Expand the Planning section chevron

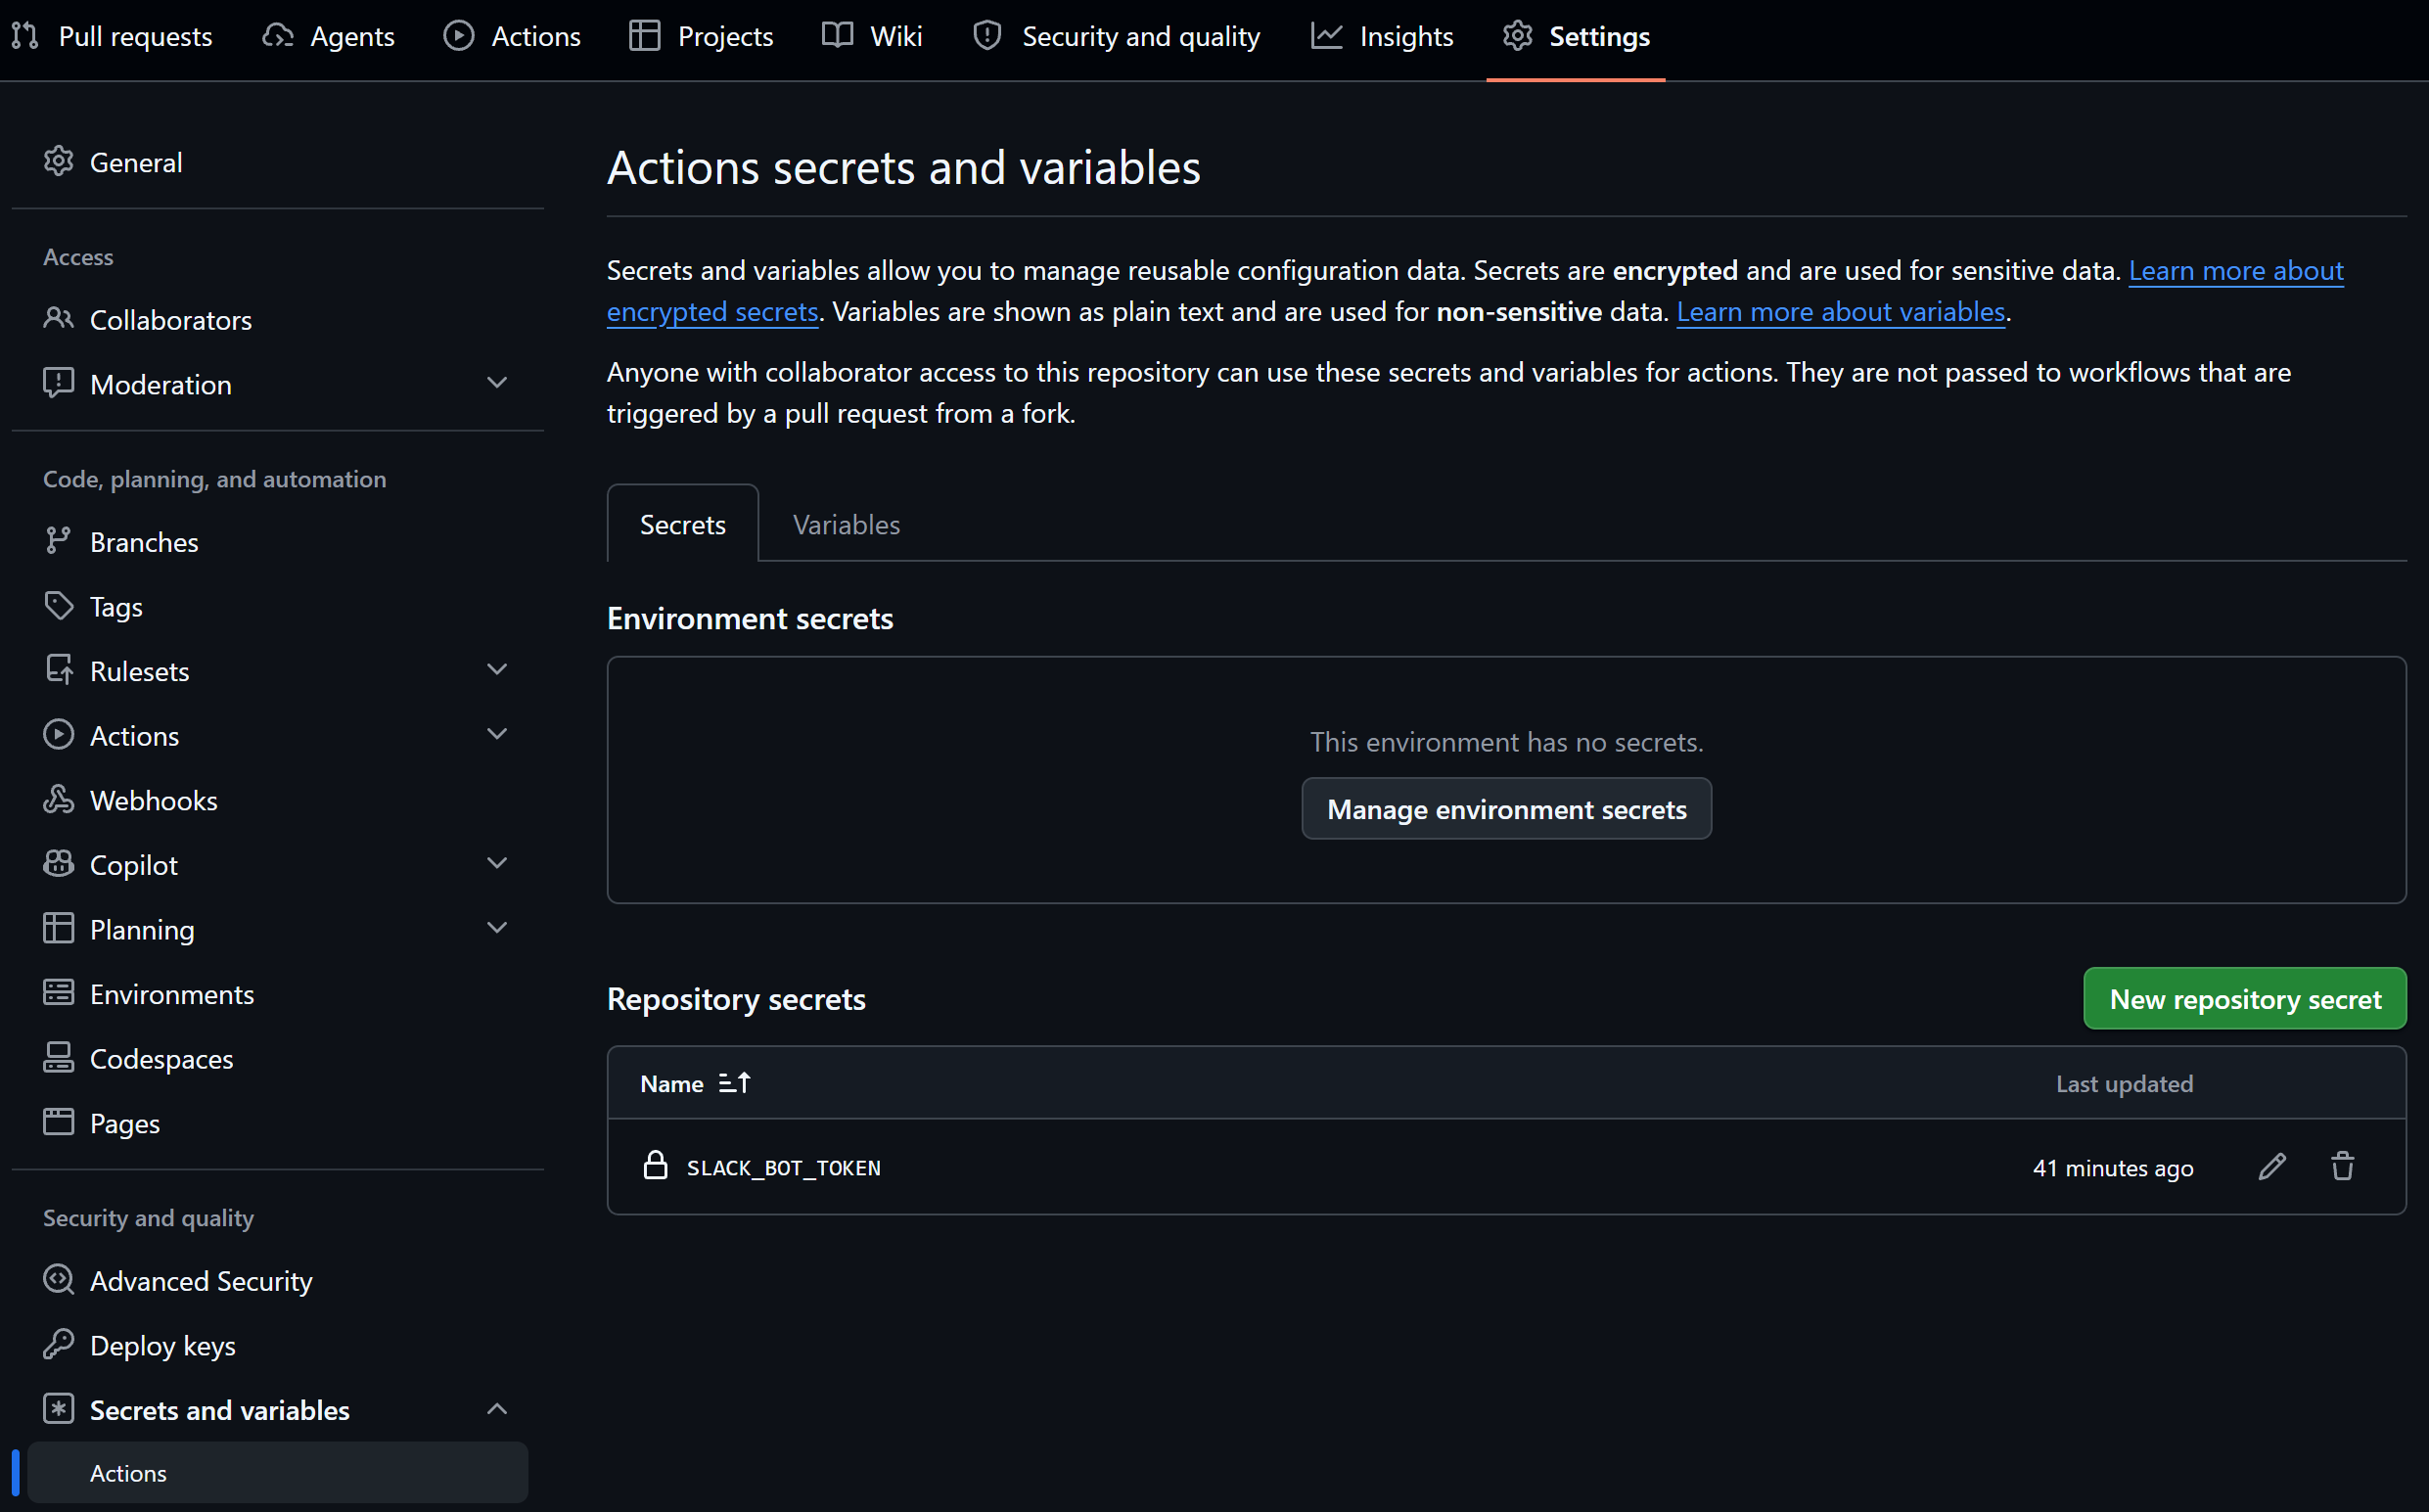coord(497,928)
